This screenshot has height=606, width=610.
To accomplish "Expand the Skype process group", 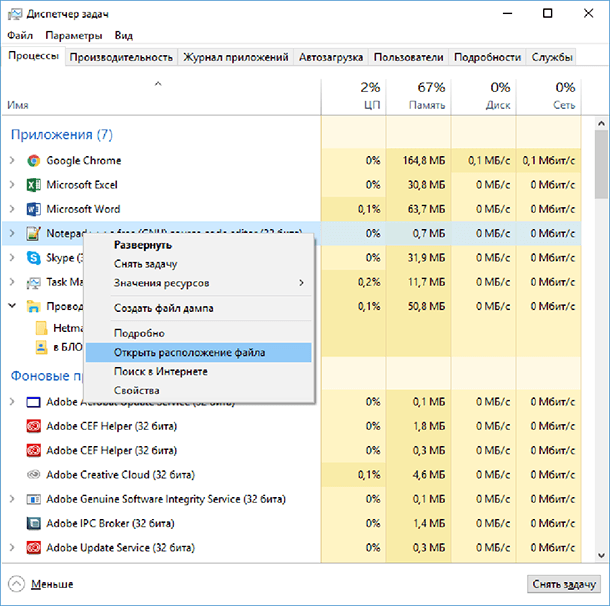I will pos(12,257).
